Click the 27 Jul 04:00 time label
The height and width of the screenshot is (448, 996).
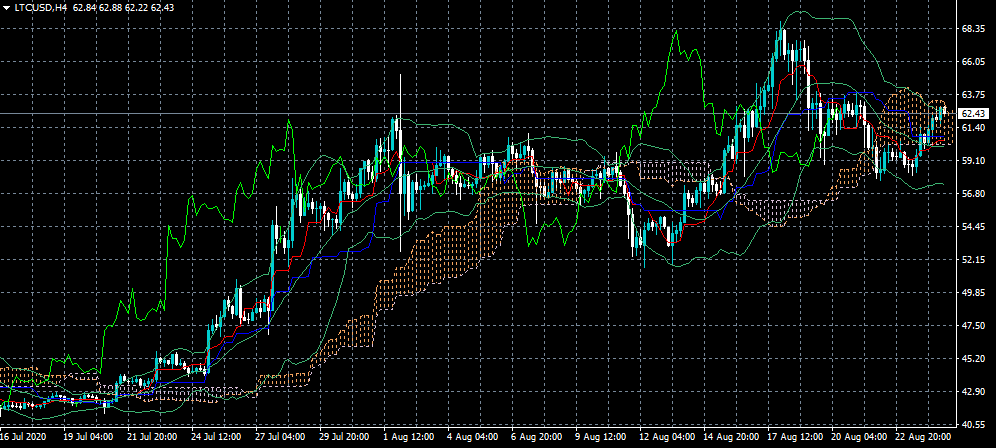(x=281, y=437)
